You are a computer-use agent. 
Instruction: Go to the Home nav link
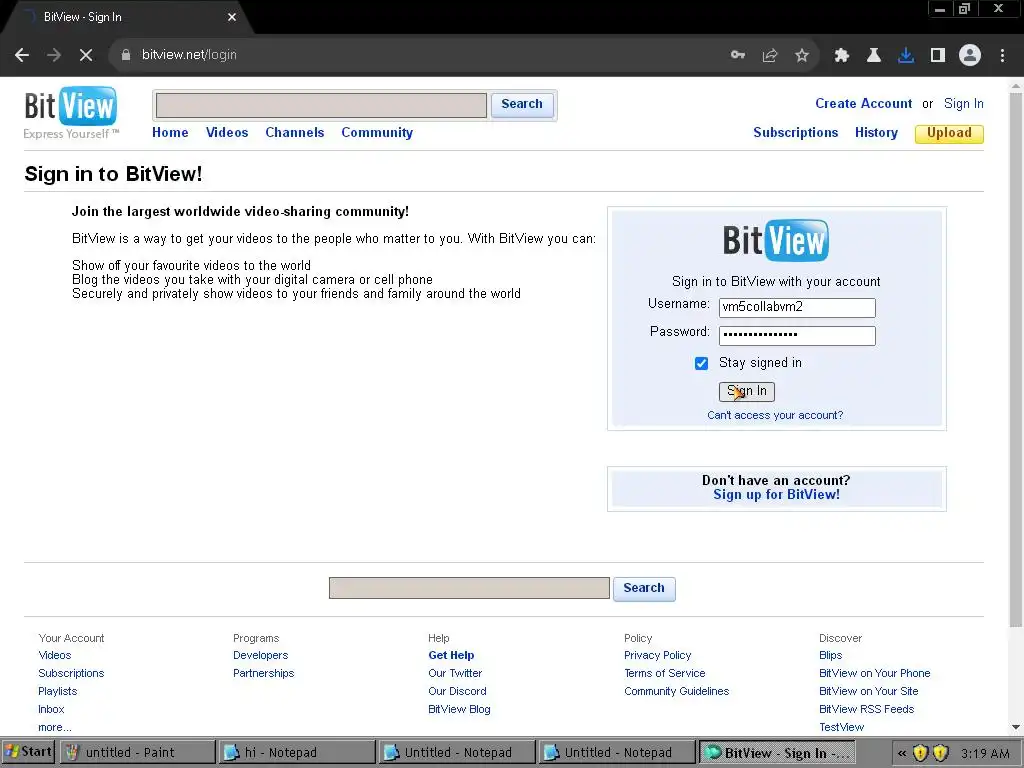[x=170, y=133]
